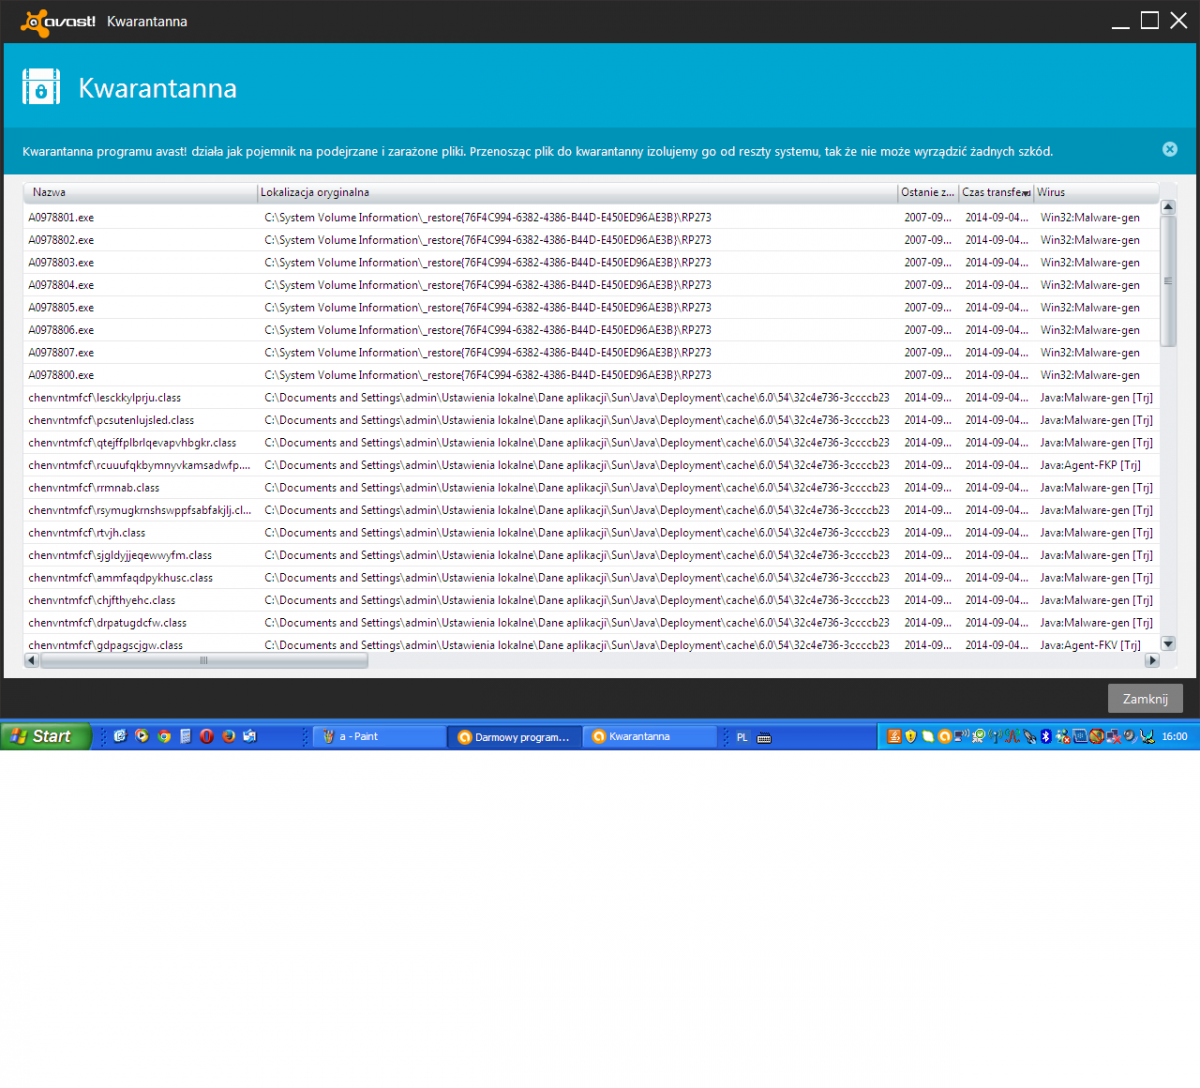Click the quarantine chest icon in header
The height and width of the screenshot is (1088, 1200).
click(41, 88)
